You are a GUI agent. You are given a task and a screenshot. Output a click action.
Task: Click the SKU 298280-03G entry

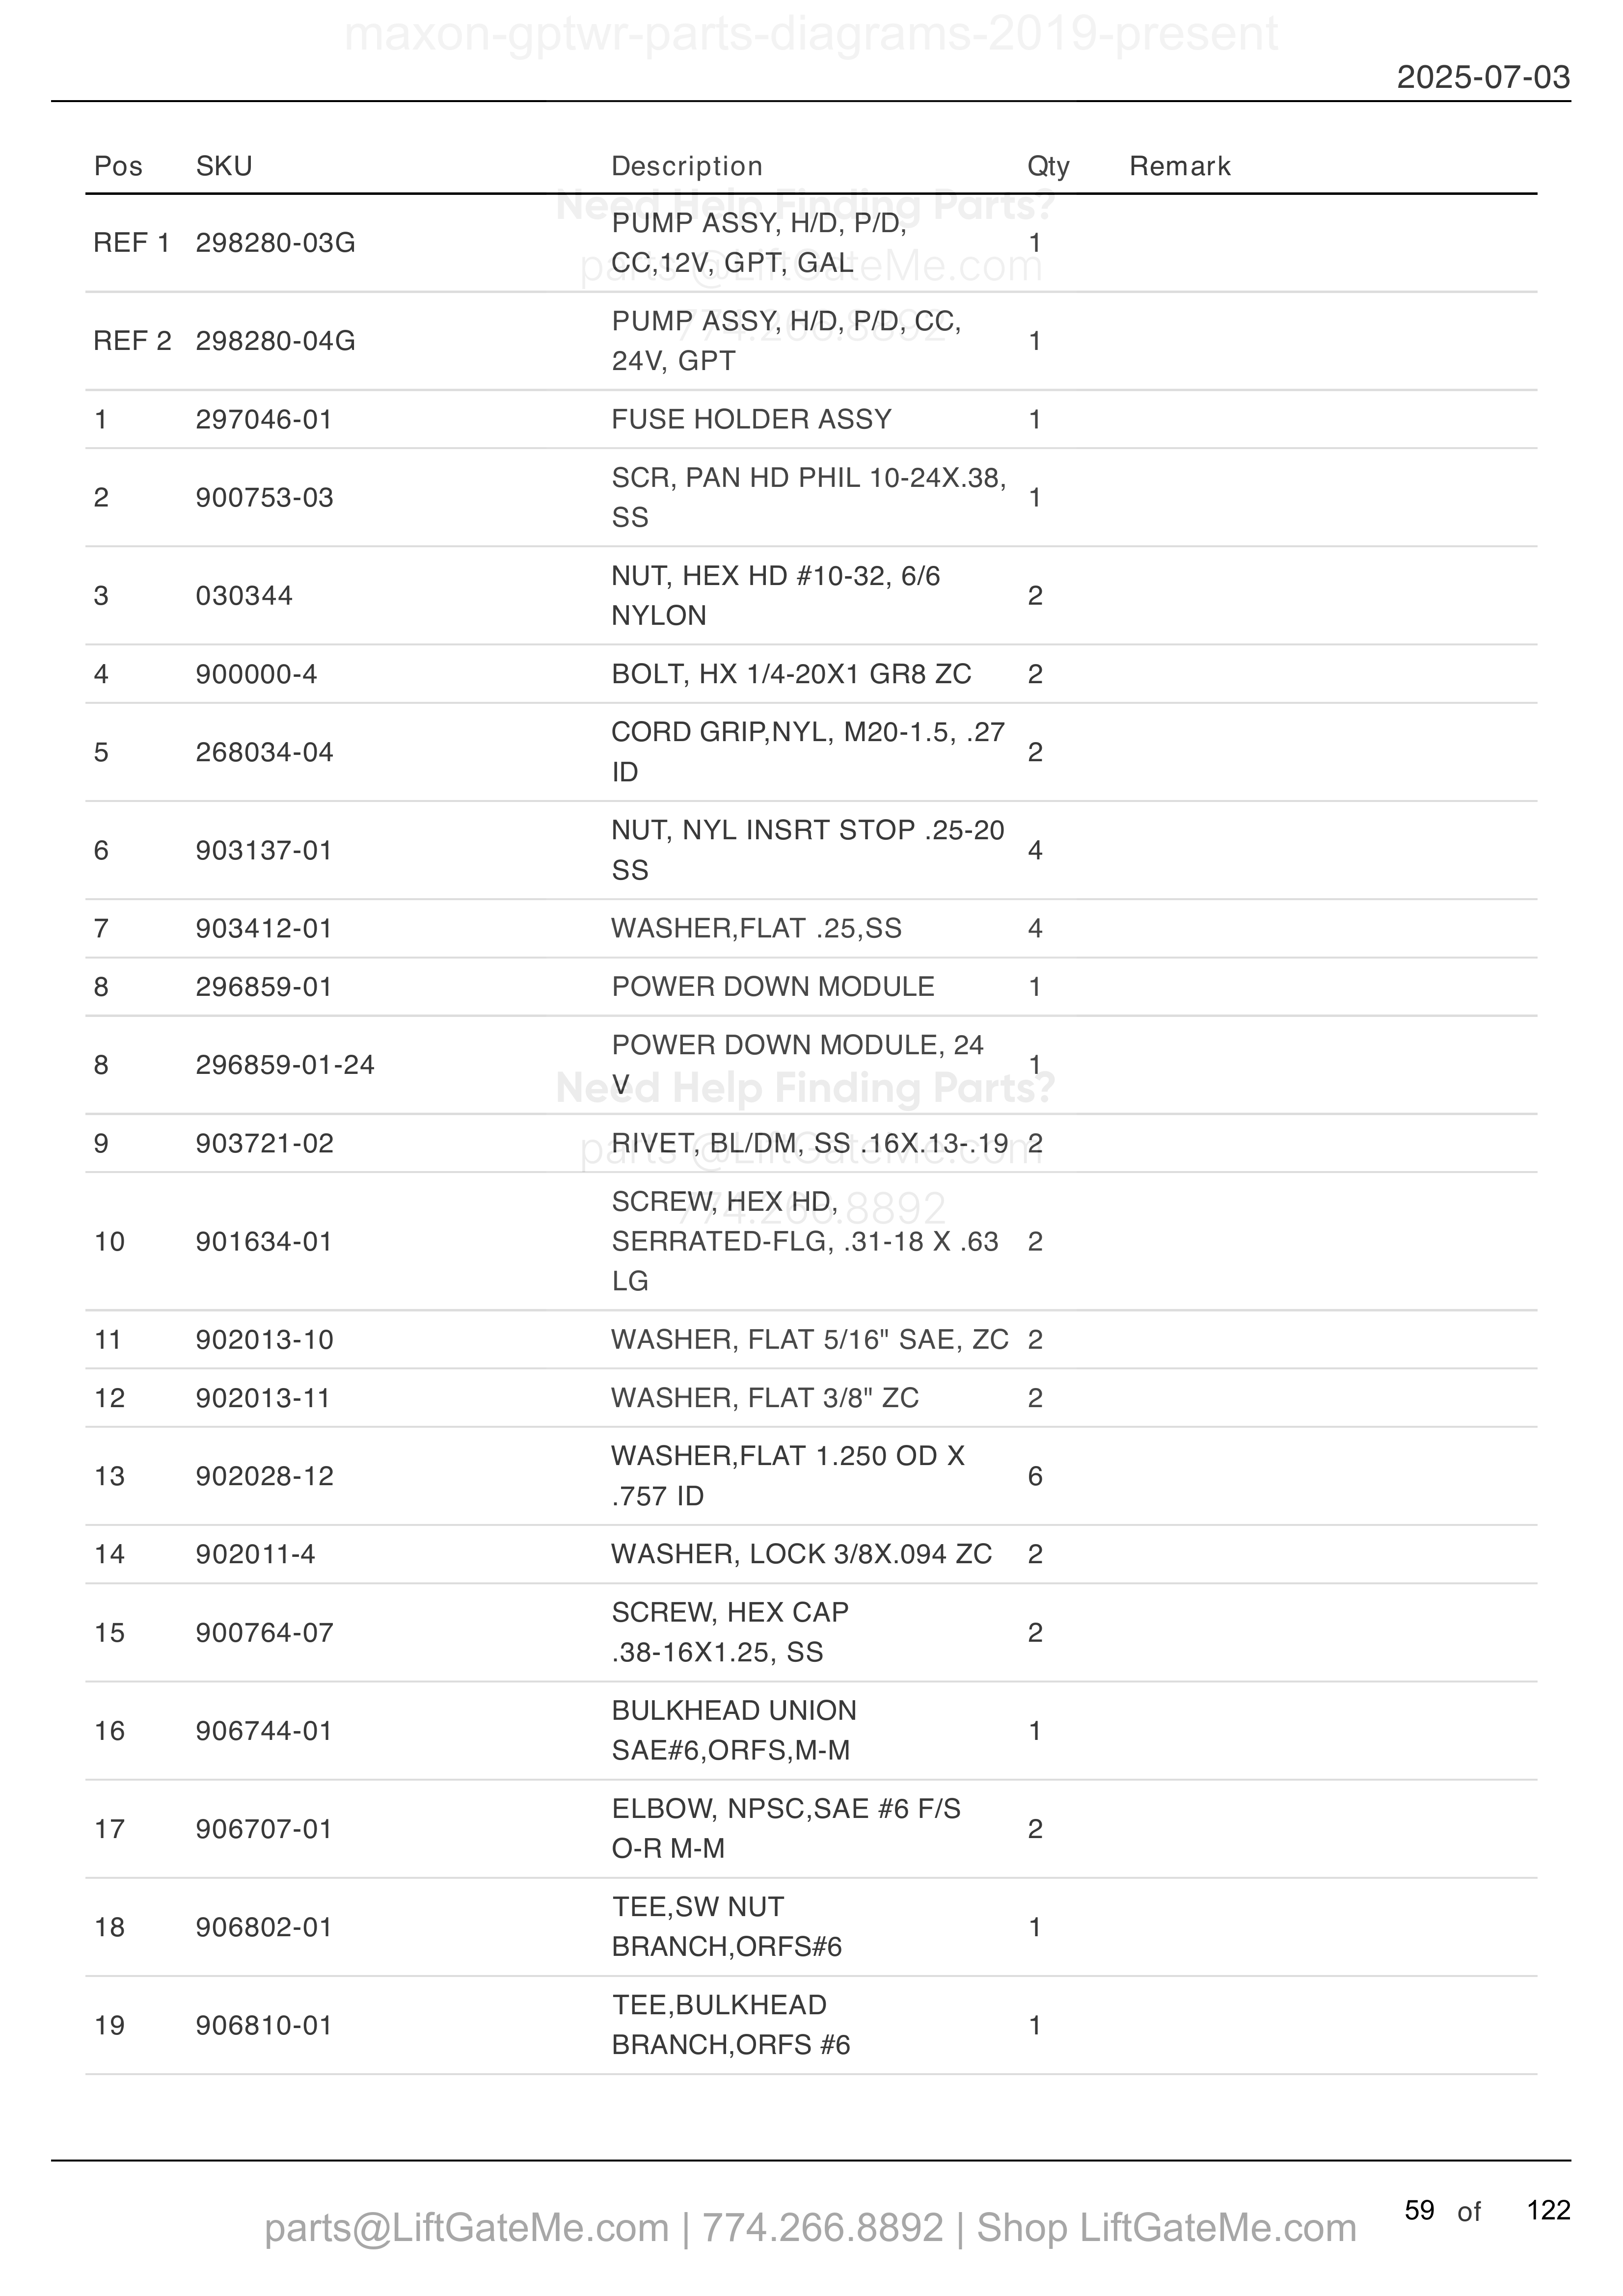tap(275, 243)
